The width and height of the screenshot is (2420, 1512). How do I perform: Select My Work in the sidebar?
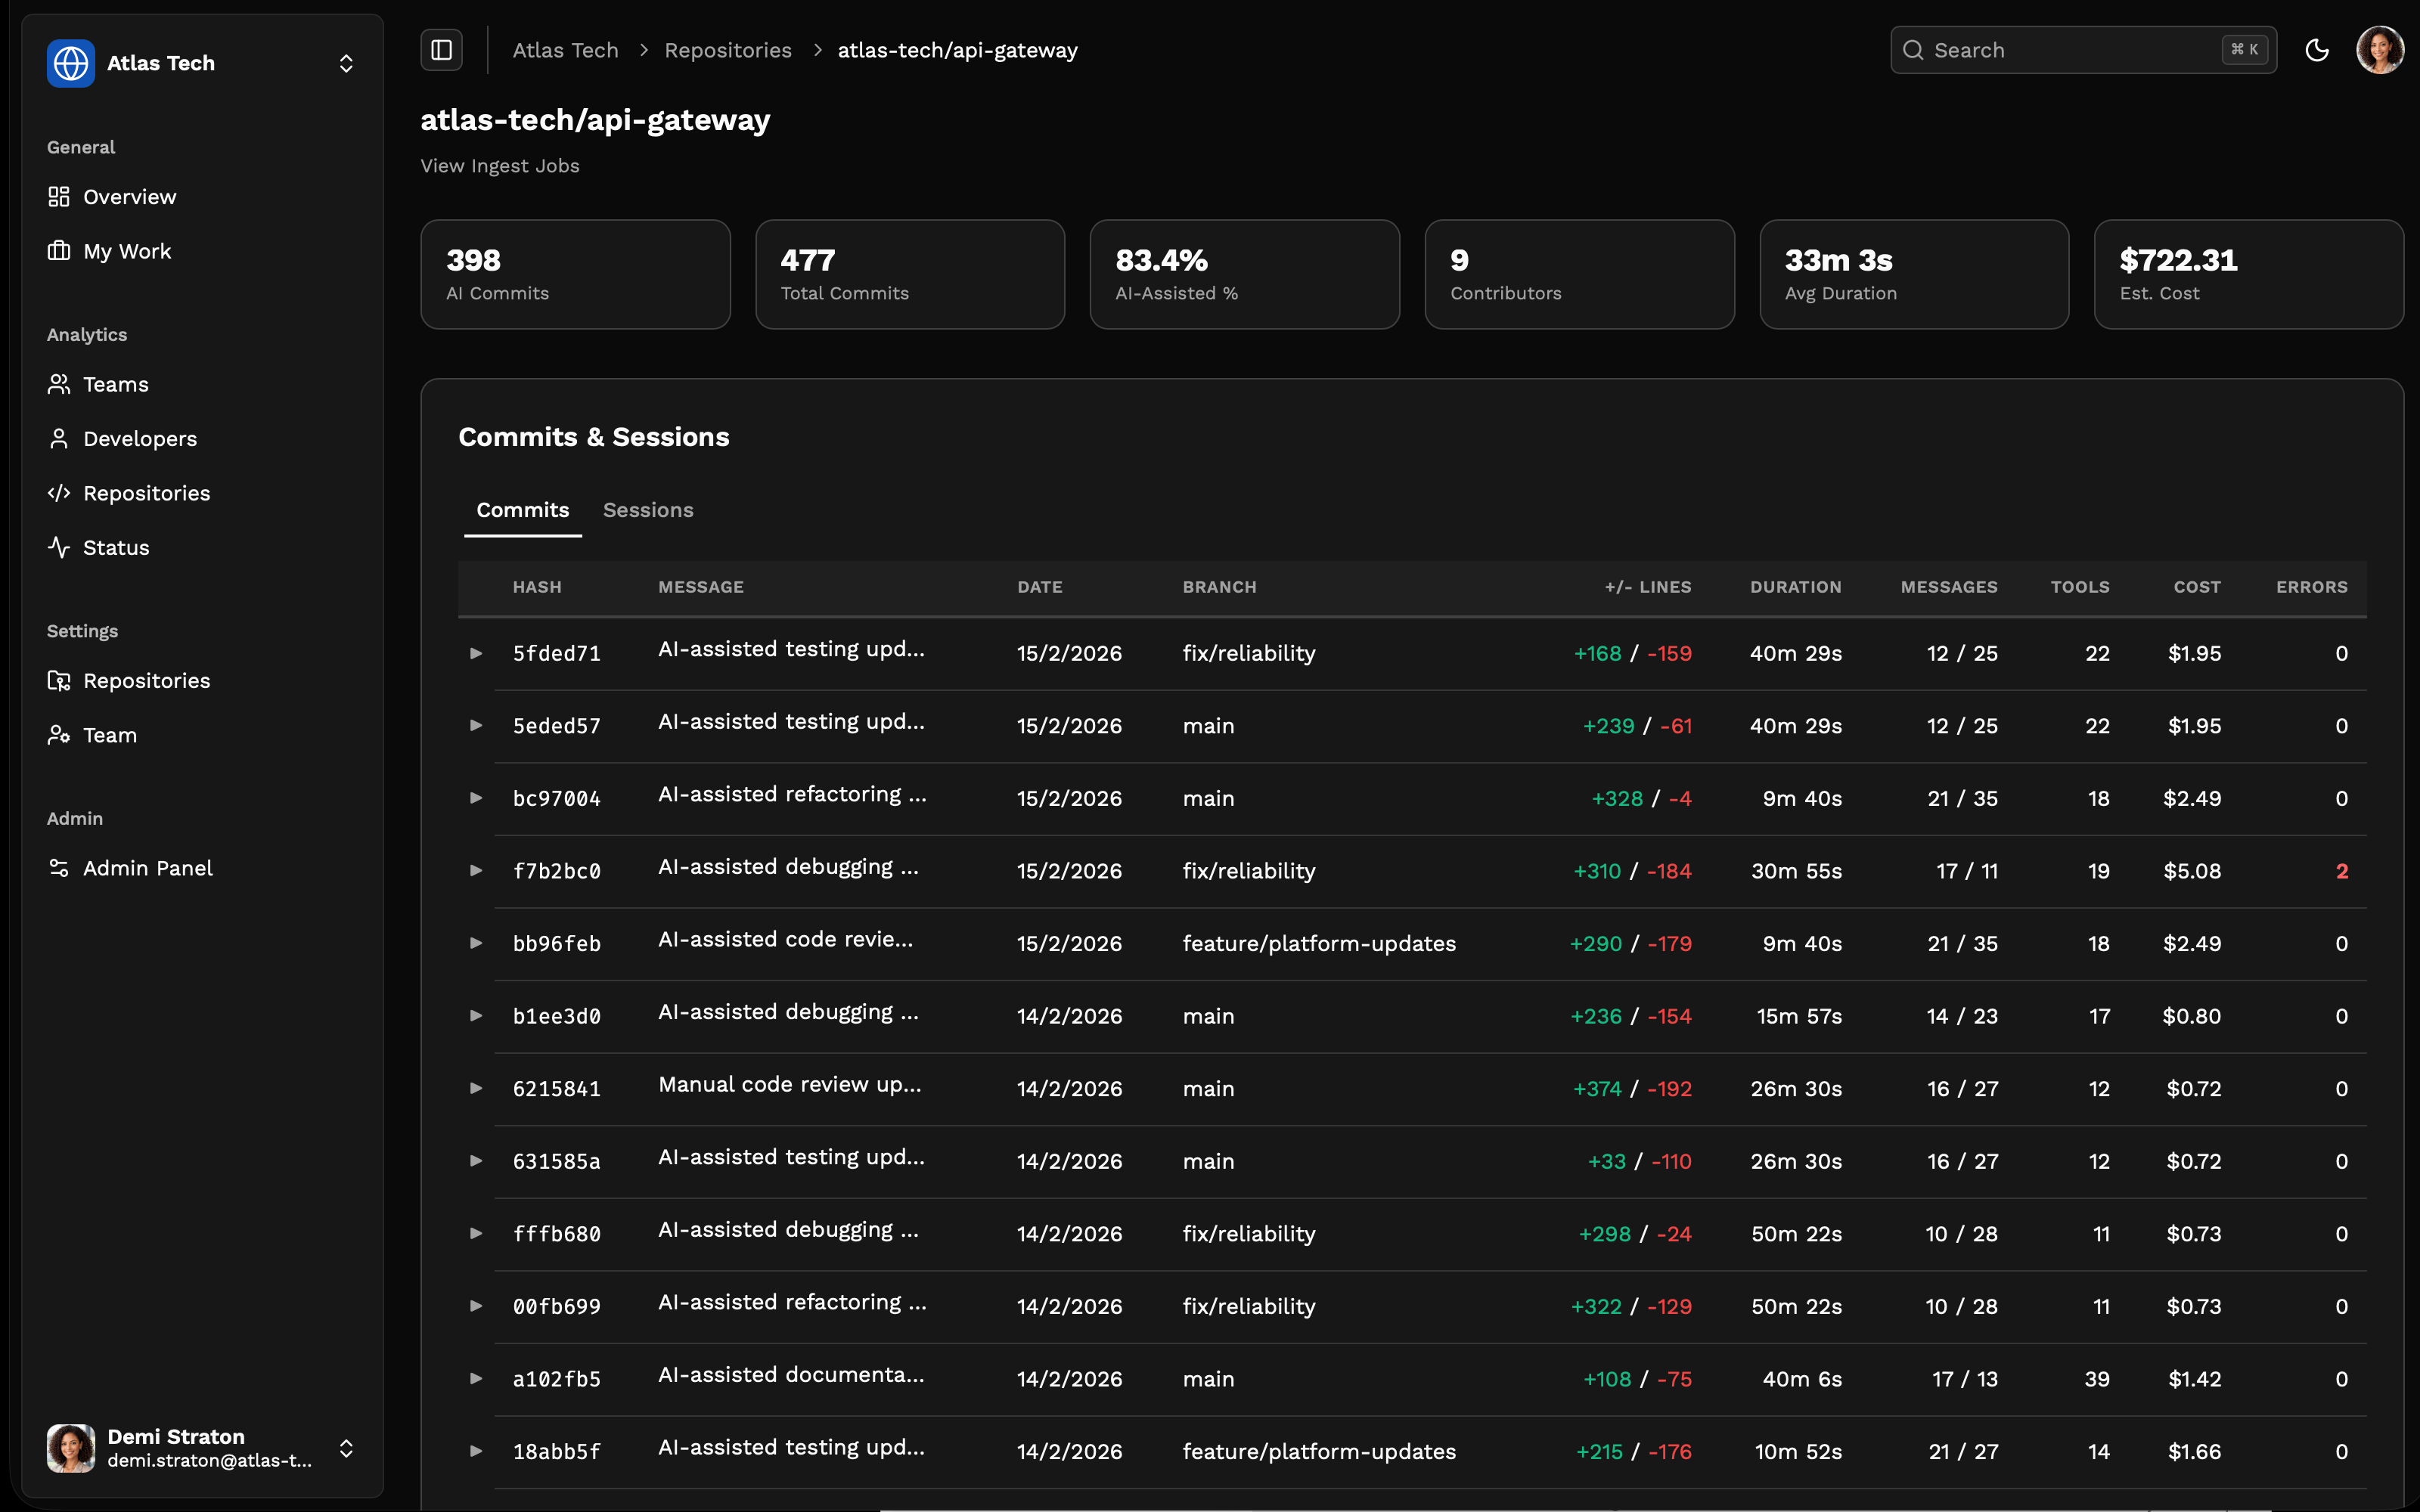[126, 251]
